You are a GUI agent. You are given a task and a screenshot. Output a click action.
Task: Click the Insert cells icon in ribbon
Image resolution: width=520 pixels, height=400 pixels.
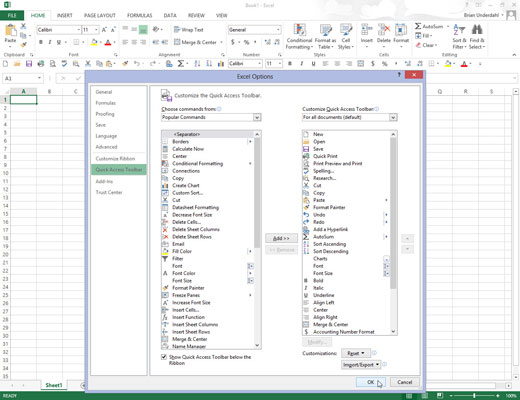click(366, 30)
